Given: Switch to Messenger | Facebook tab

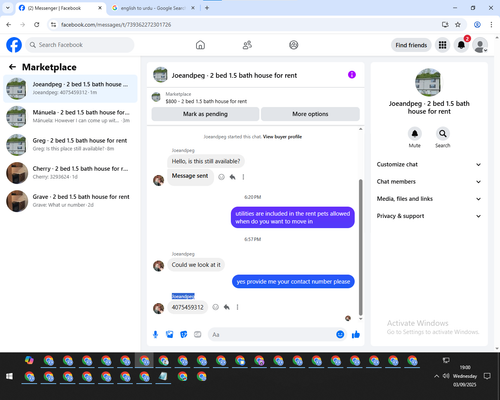Looking at the screenshot, I should click(60, 8).
